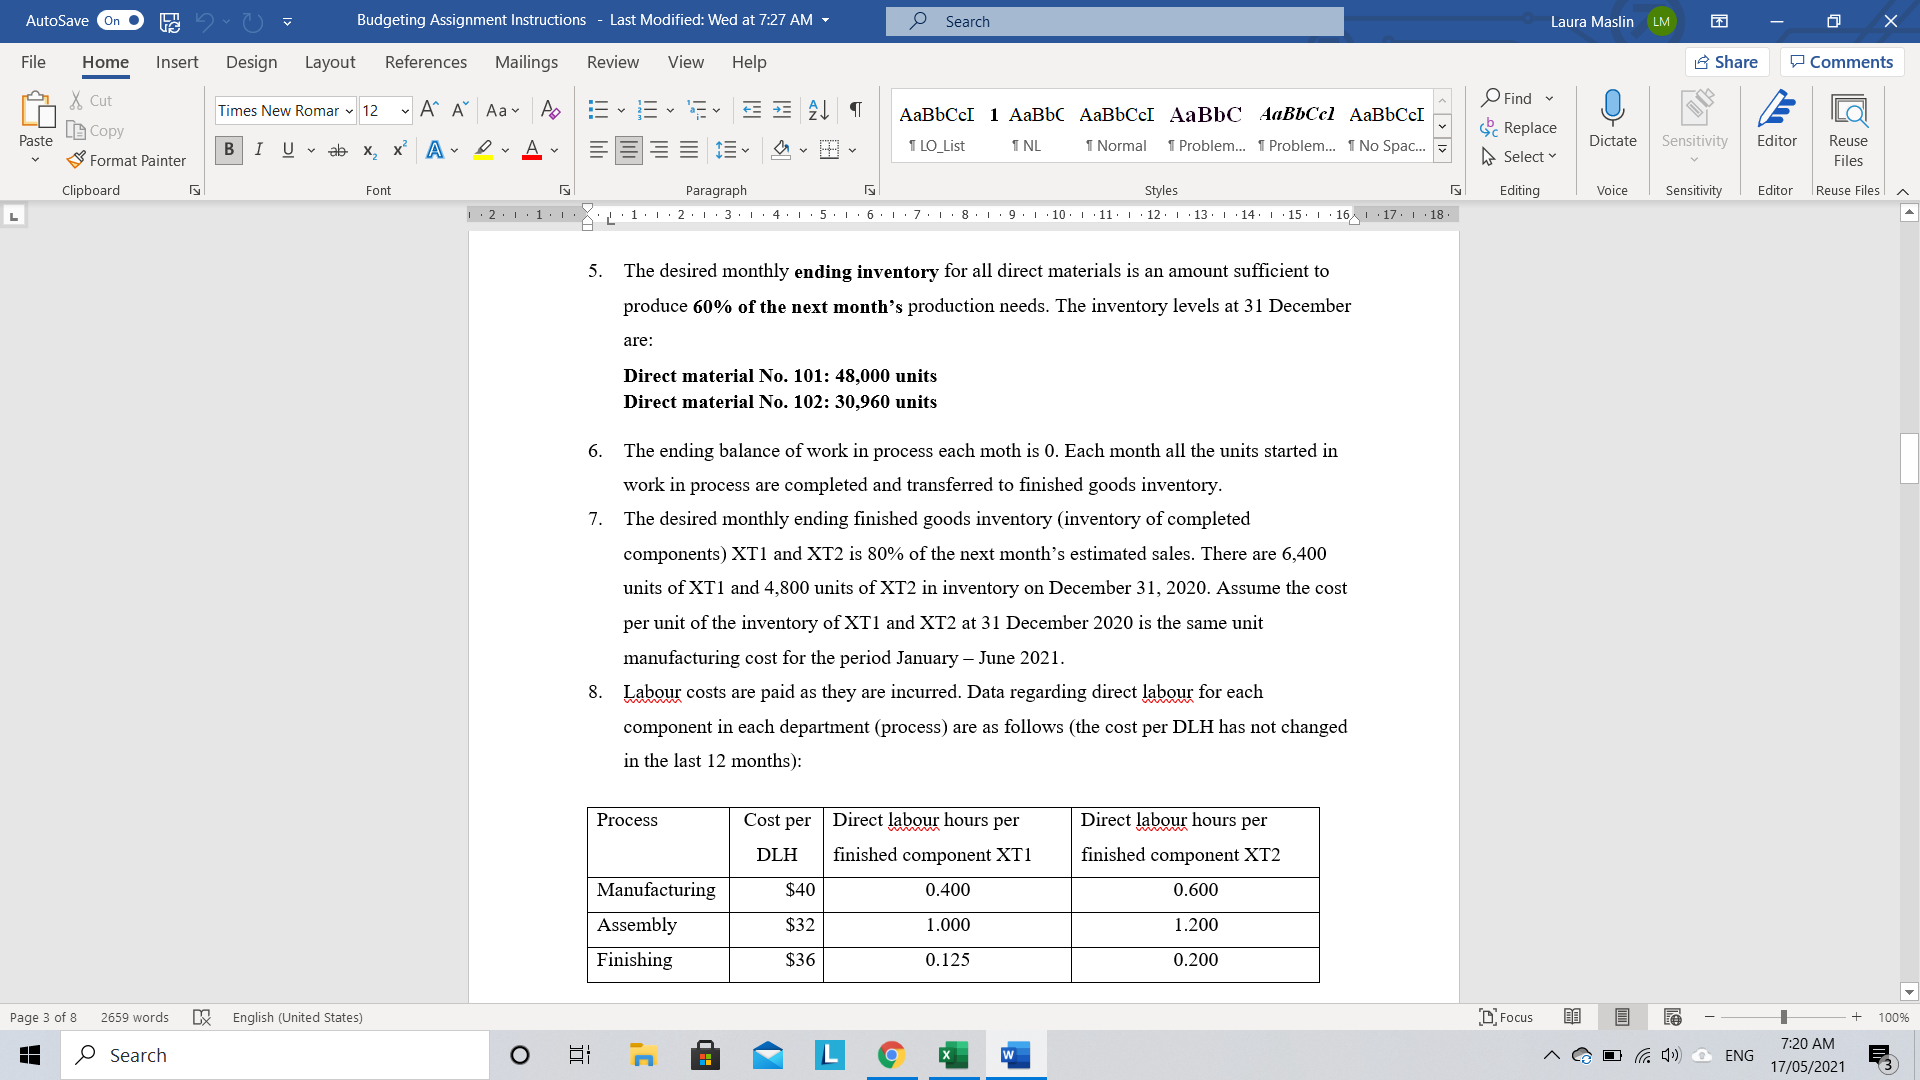
Task: Open the font size dropdown
Action: 404,110
